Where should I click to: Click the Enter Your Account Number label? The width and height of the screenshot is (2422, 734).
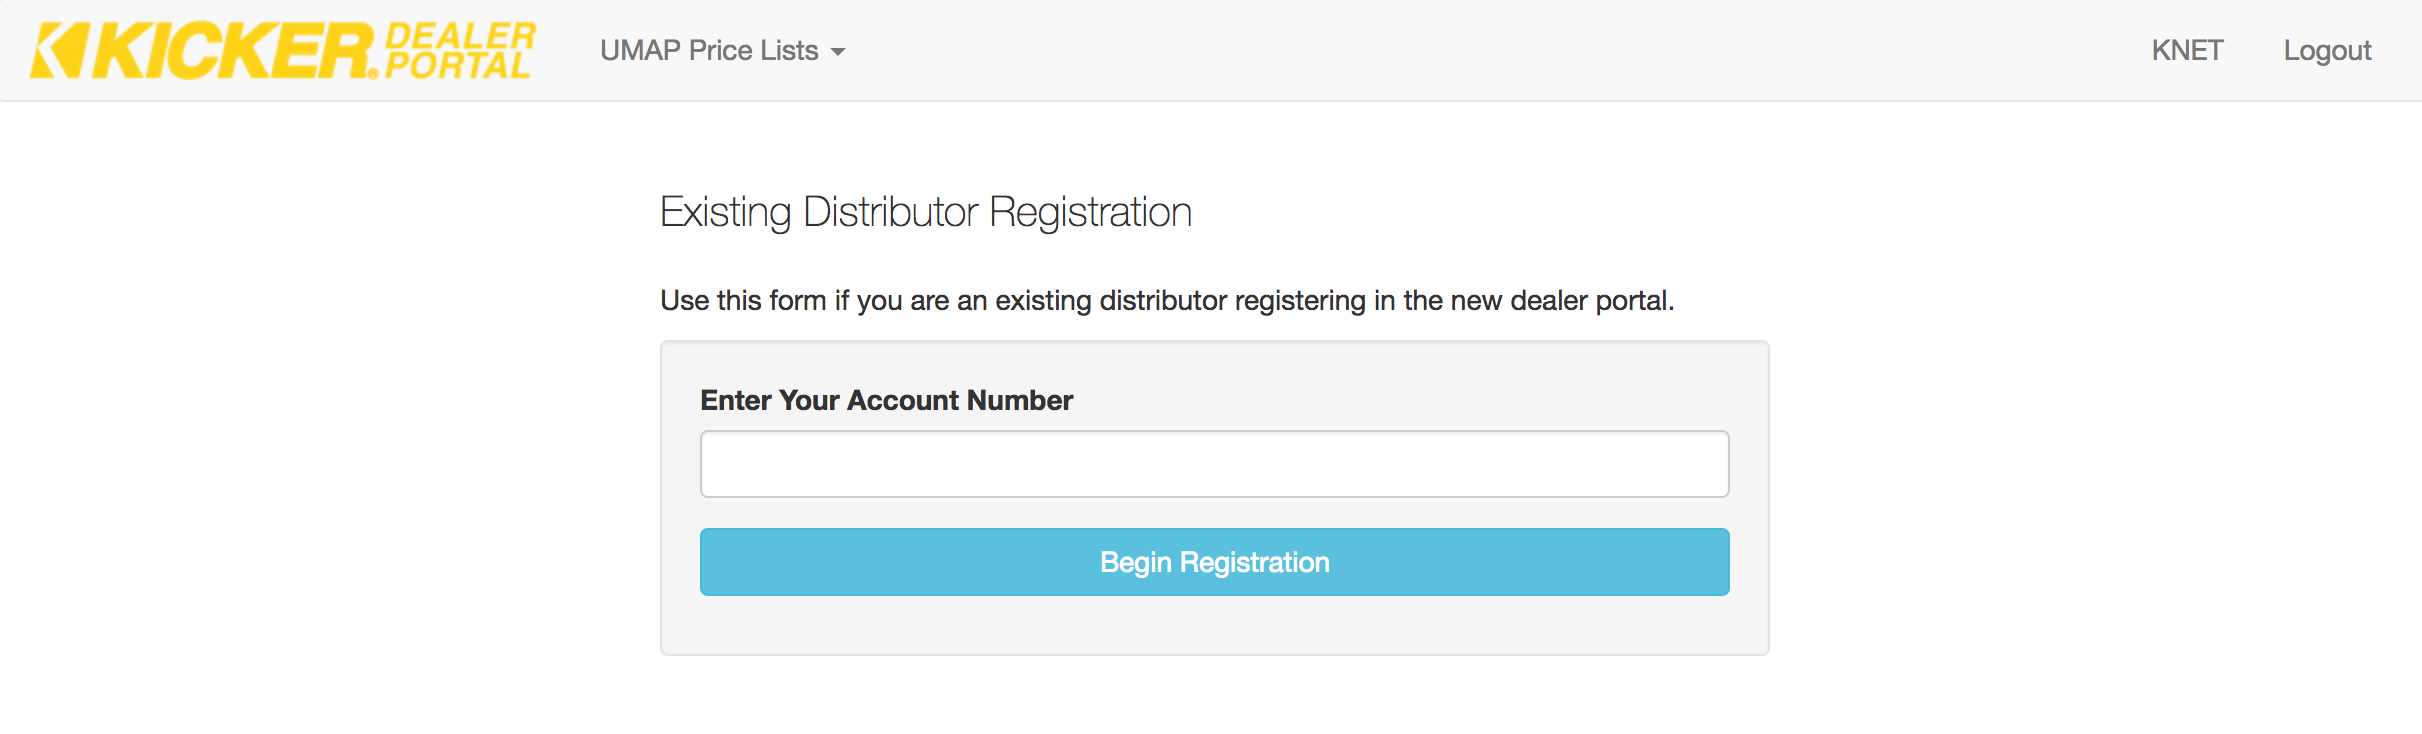tap(886, 400)
